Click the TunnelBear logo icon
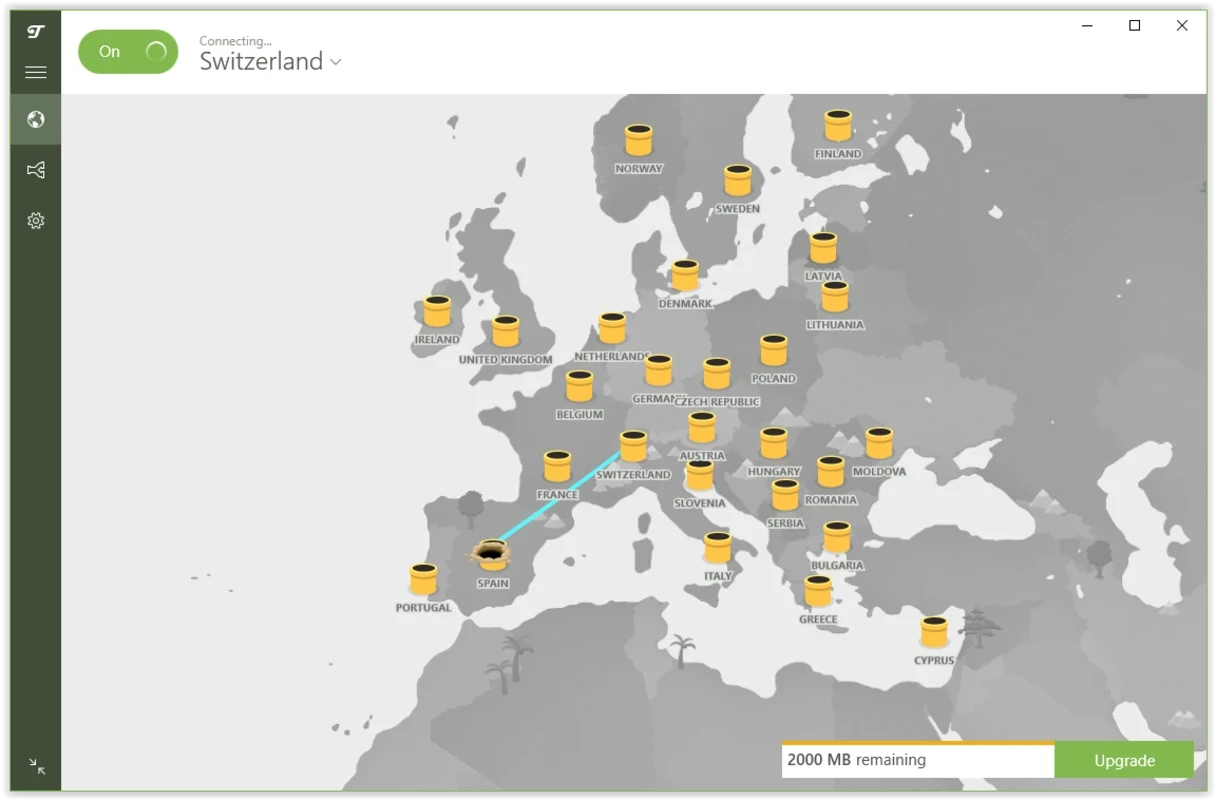This screenshot has width=1216, height=800. [36, 32]
